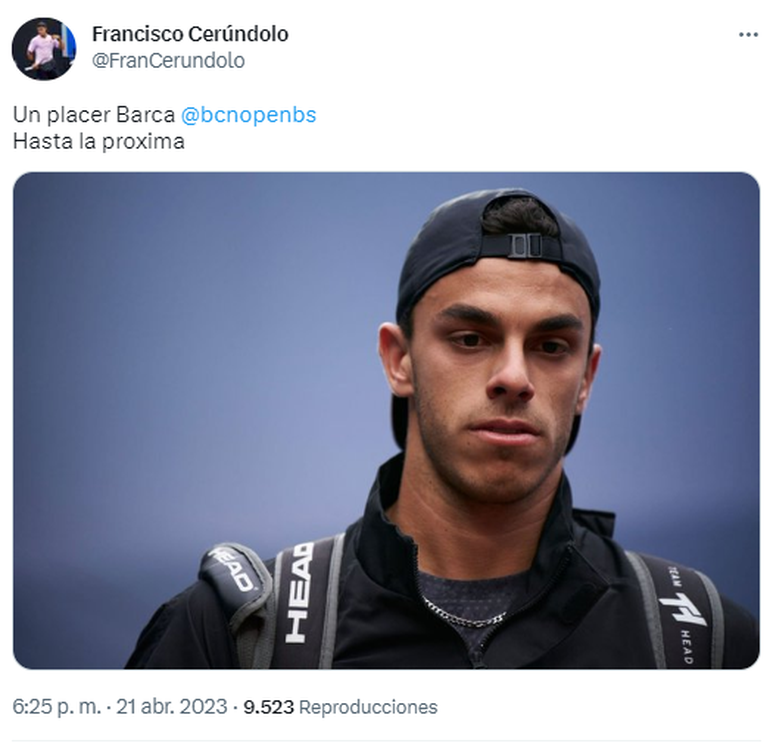Click the 6:25 p. m. timestamp
The image size is (770, 743).
tap(56, 707)
